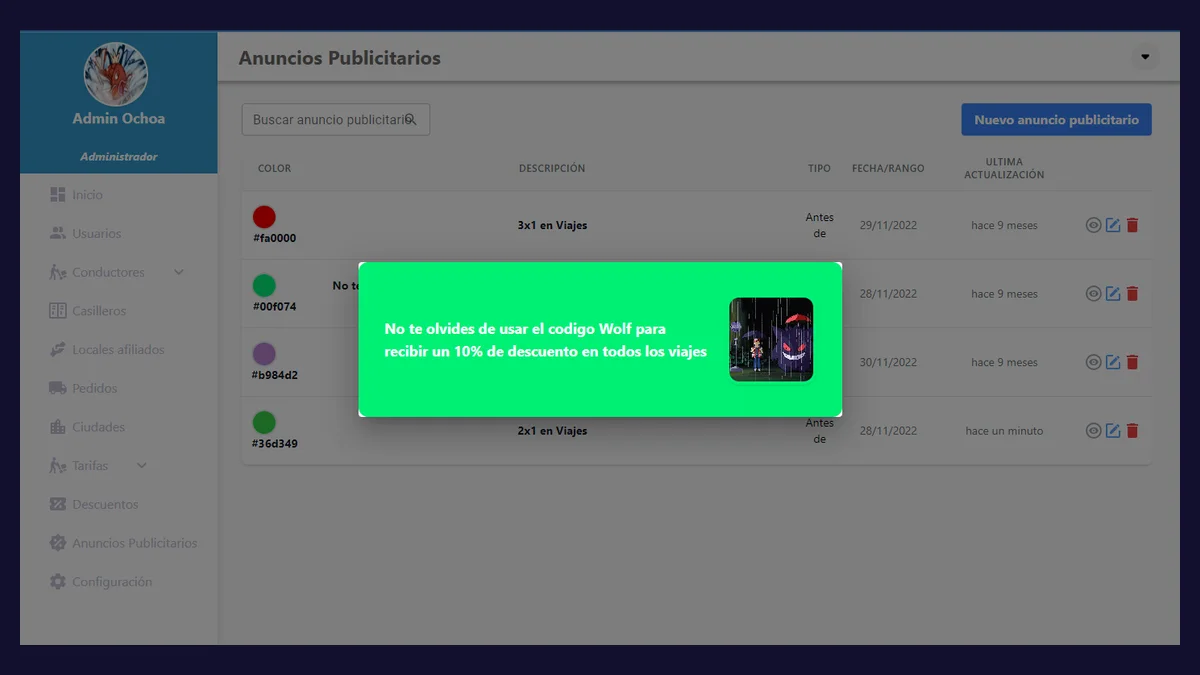Delete the 3x1 en Viajes announcement
The image size is (1200, 675).
pyautogui.click(x=1132, y=225)
